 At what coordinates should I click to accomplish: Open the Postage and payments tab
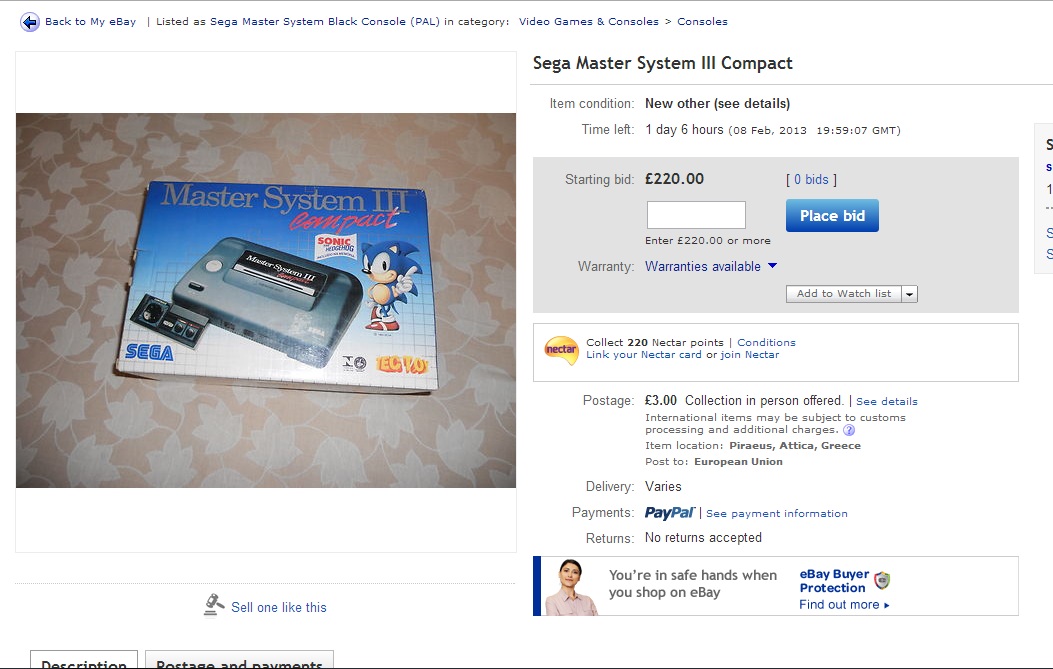point(239,660)
